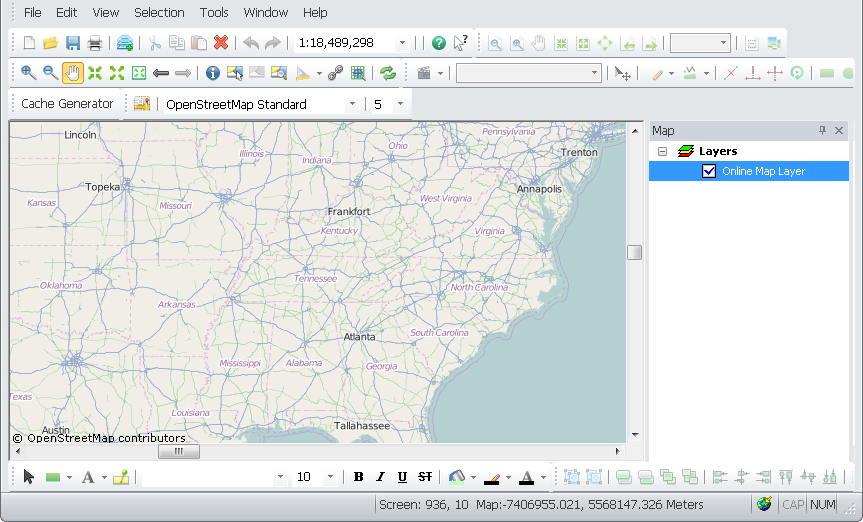Toggle the Pan hand tool
Viewport: 863px width, 522px height.
(x=73, y=73)
